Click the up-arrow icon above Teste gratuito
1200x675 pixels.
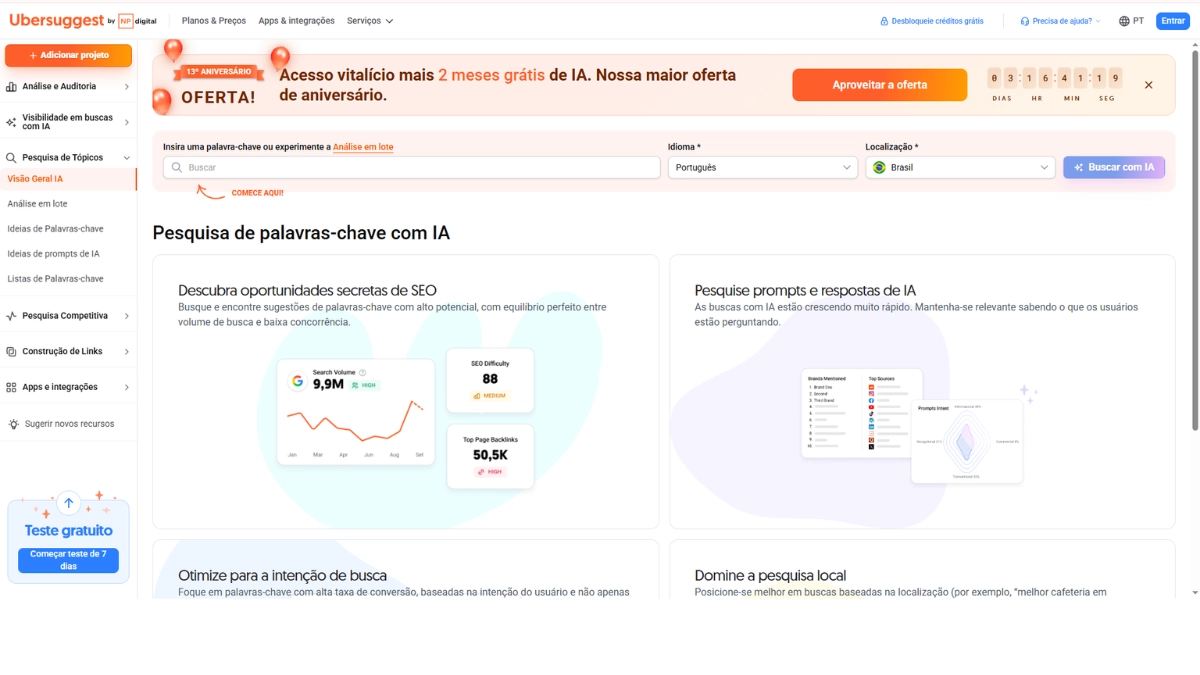68,503
